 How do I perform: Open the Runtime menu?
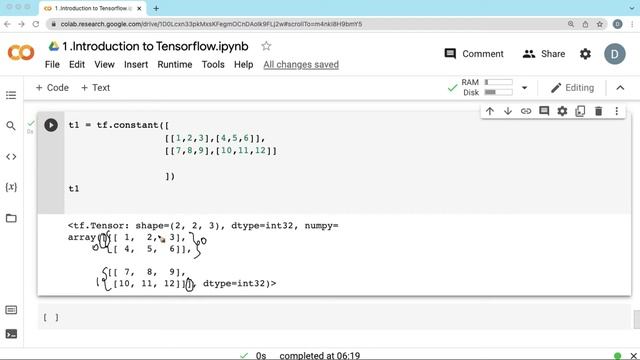175,64
